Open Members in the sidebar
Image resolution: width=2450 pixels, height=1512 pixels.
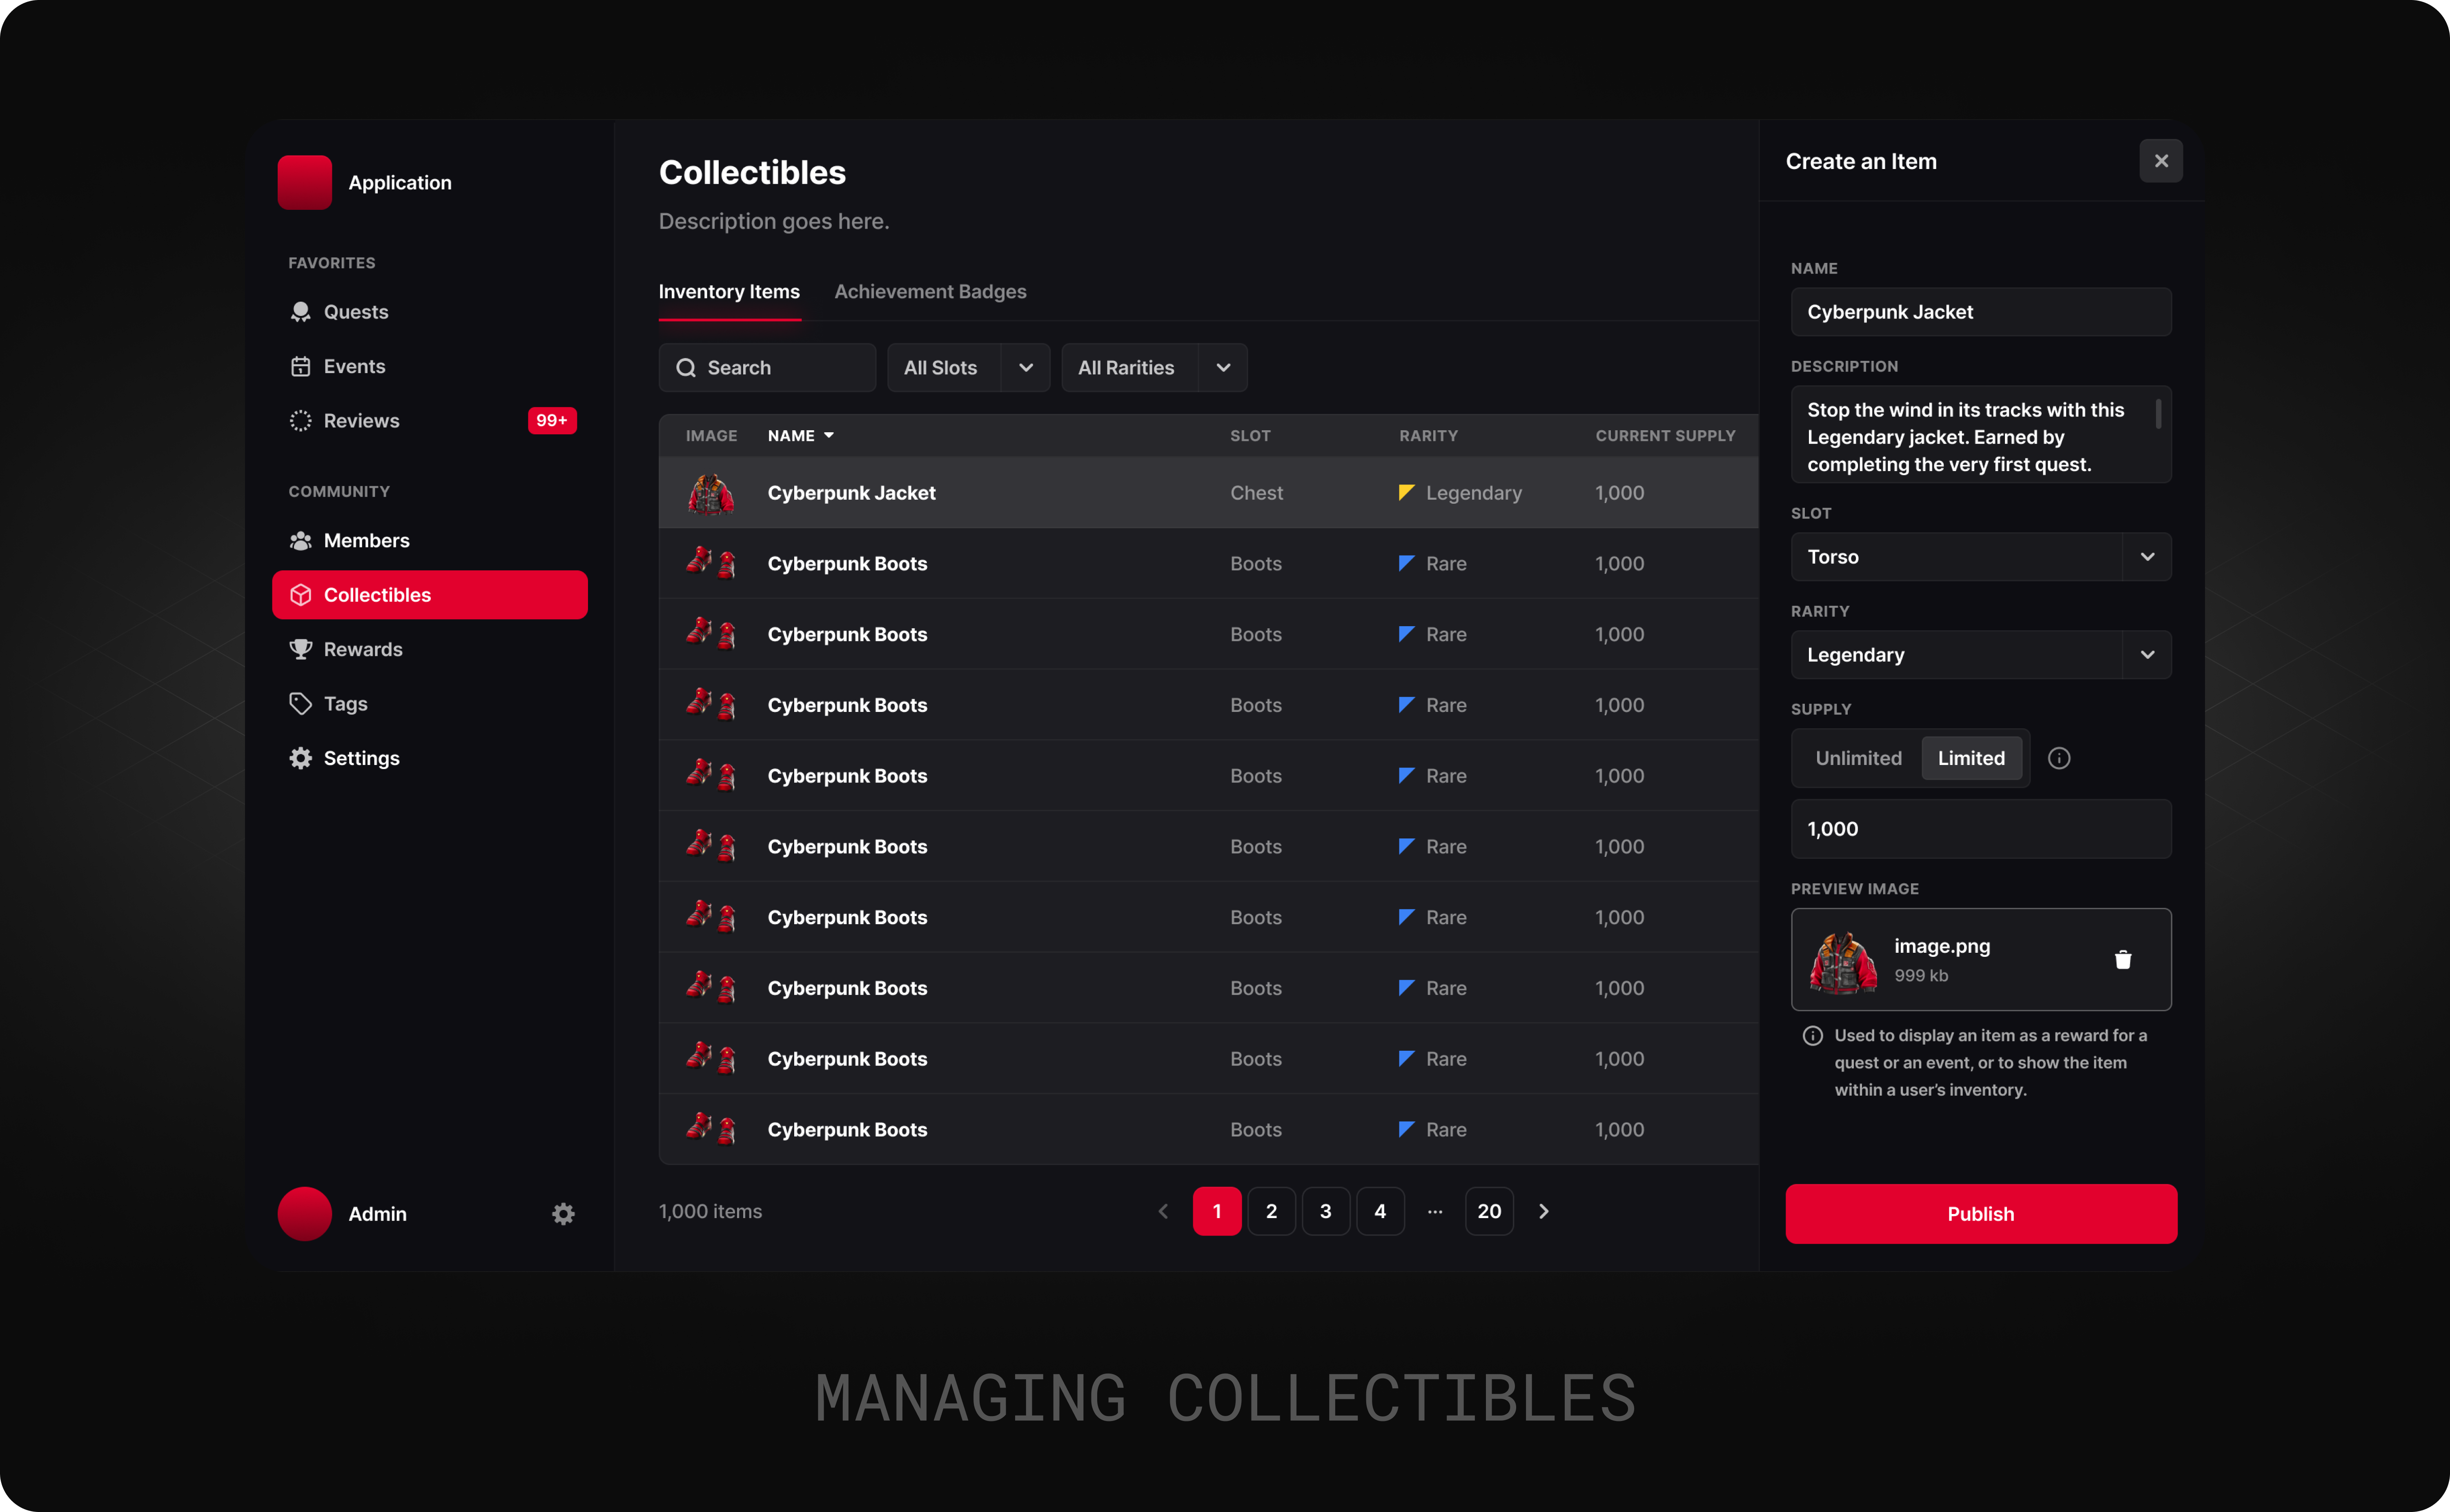click(366, 540)
